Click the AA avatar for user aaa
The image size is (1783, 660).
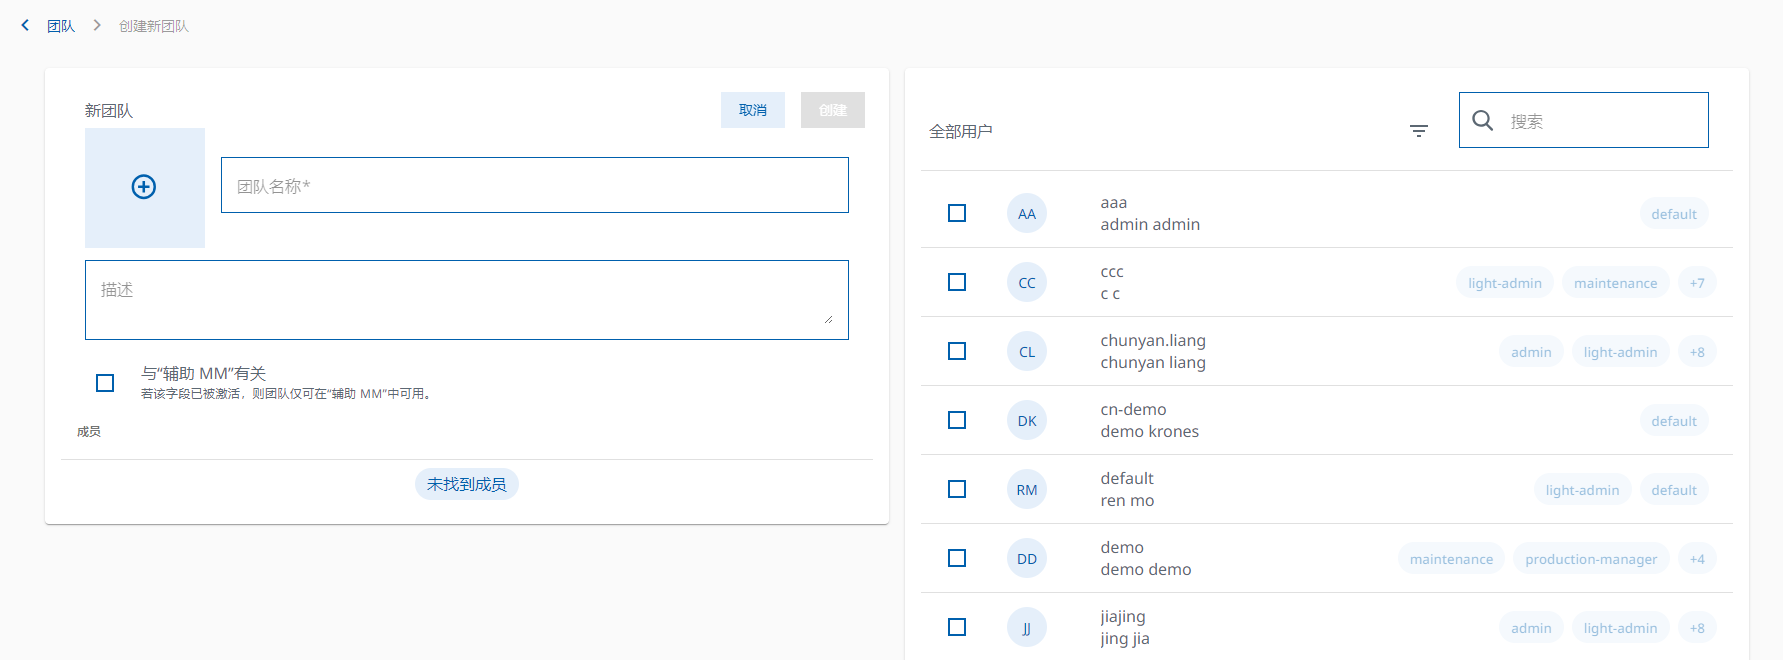[1026, 214]
